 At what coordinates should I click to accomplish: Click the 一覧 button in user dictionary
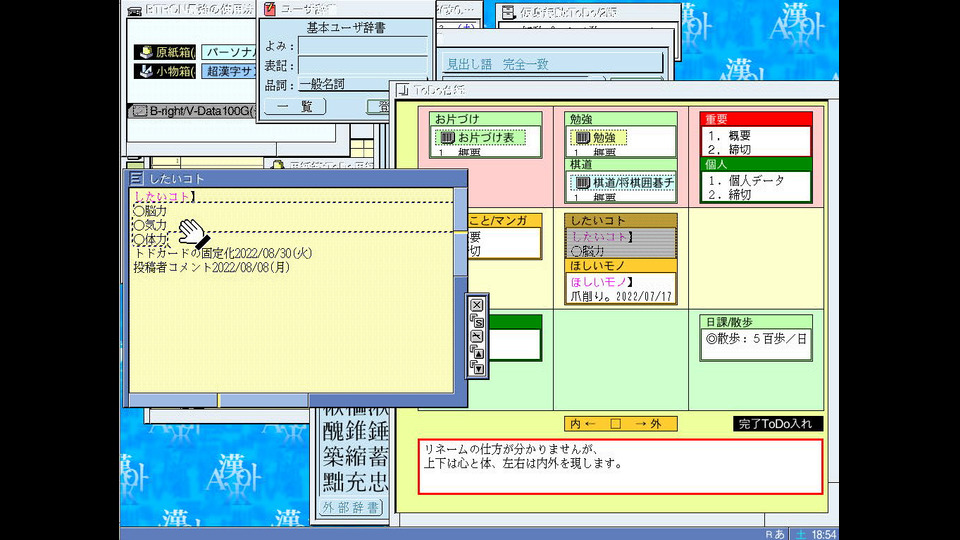(x=294, y=107)
